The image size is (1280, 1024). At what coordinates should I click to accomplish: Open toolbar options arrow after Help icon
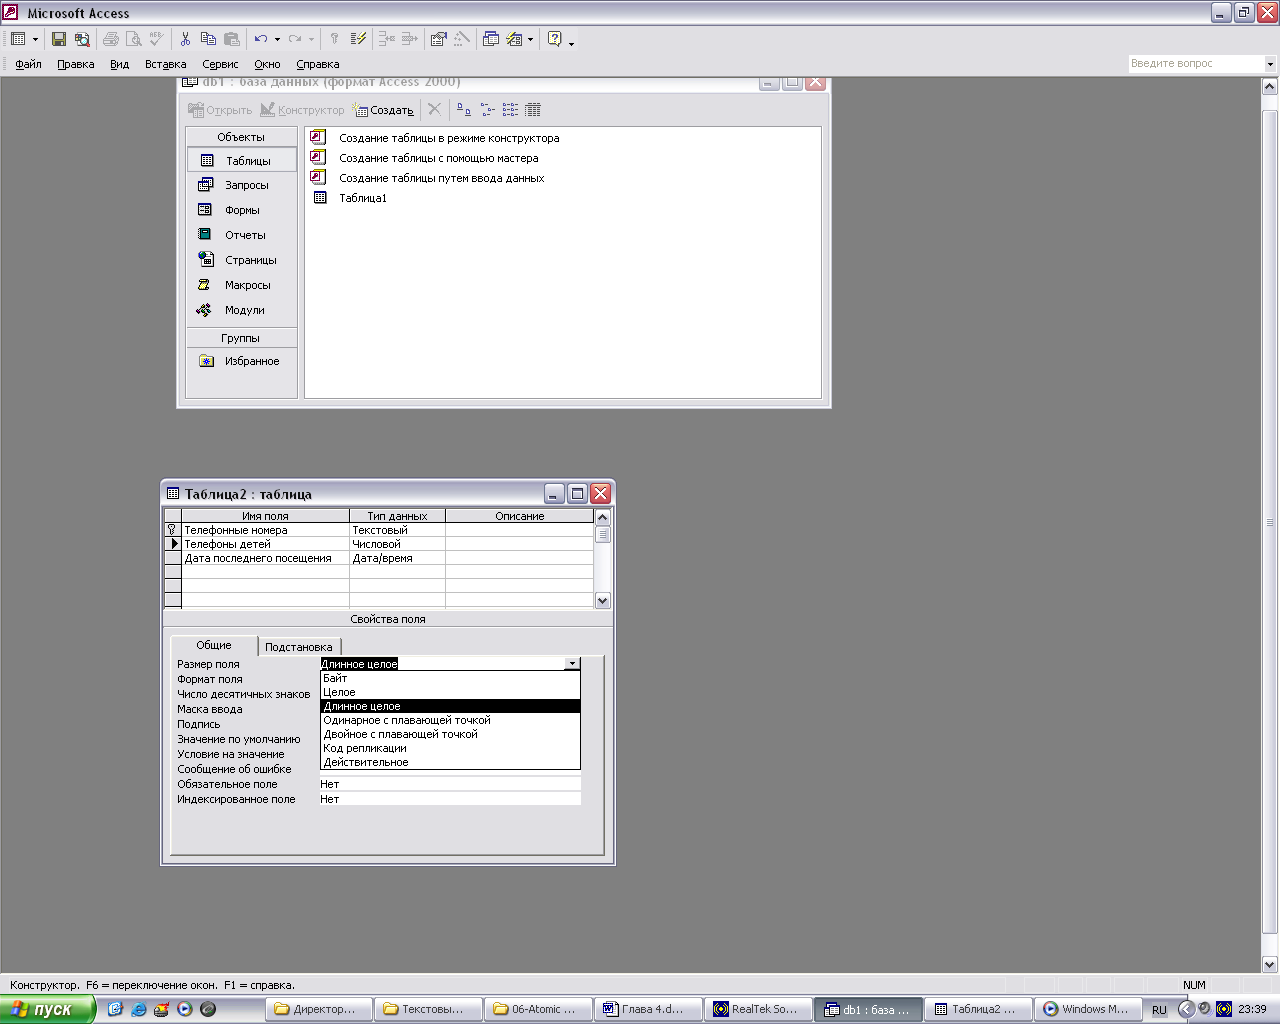point(571,42)
